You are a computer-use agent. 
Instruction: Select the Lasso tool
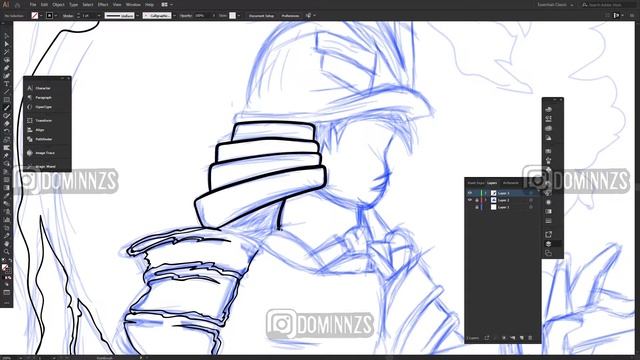pos(7,60)
